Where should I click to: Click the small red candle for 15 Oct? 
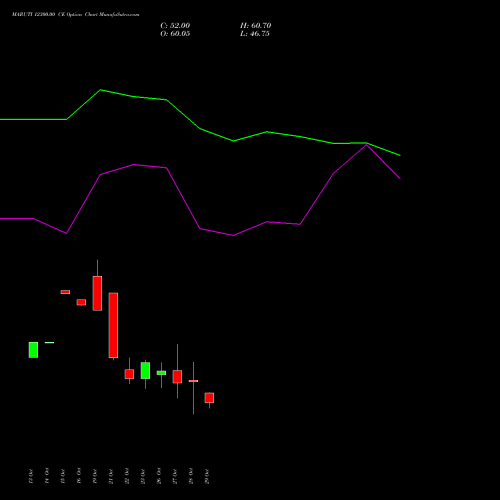(x=65, y=292)
